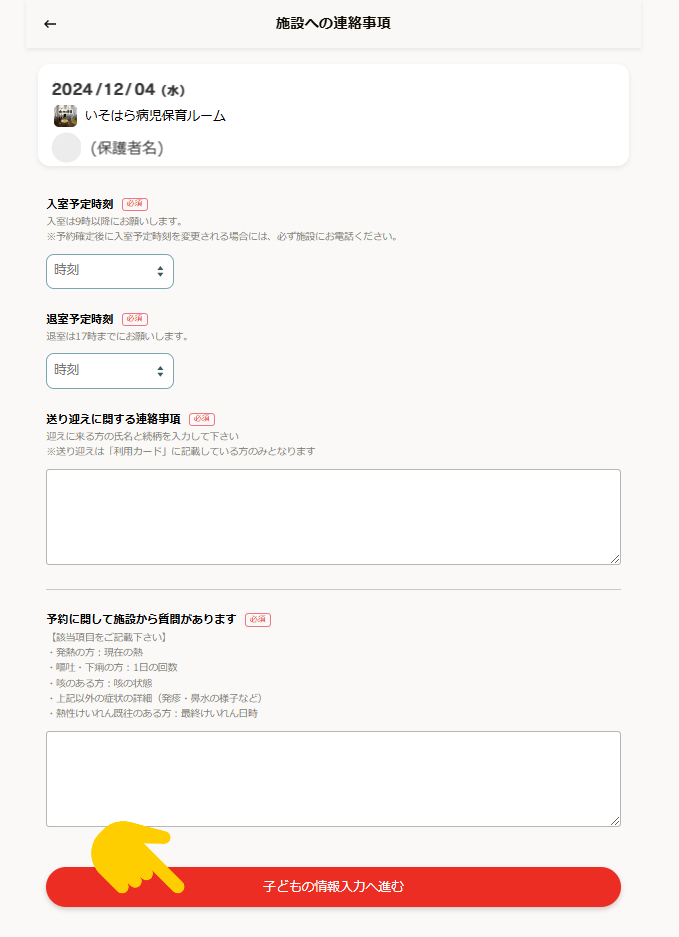Click the up-down arrows on exit time selector
679x937 pixels.
pyautogui.click(x=160, y=371)
